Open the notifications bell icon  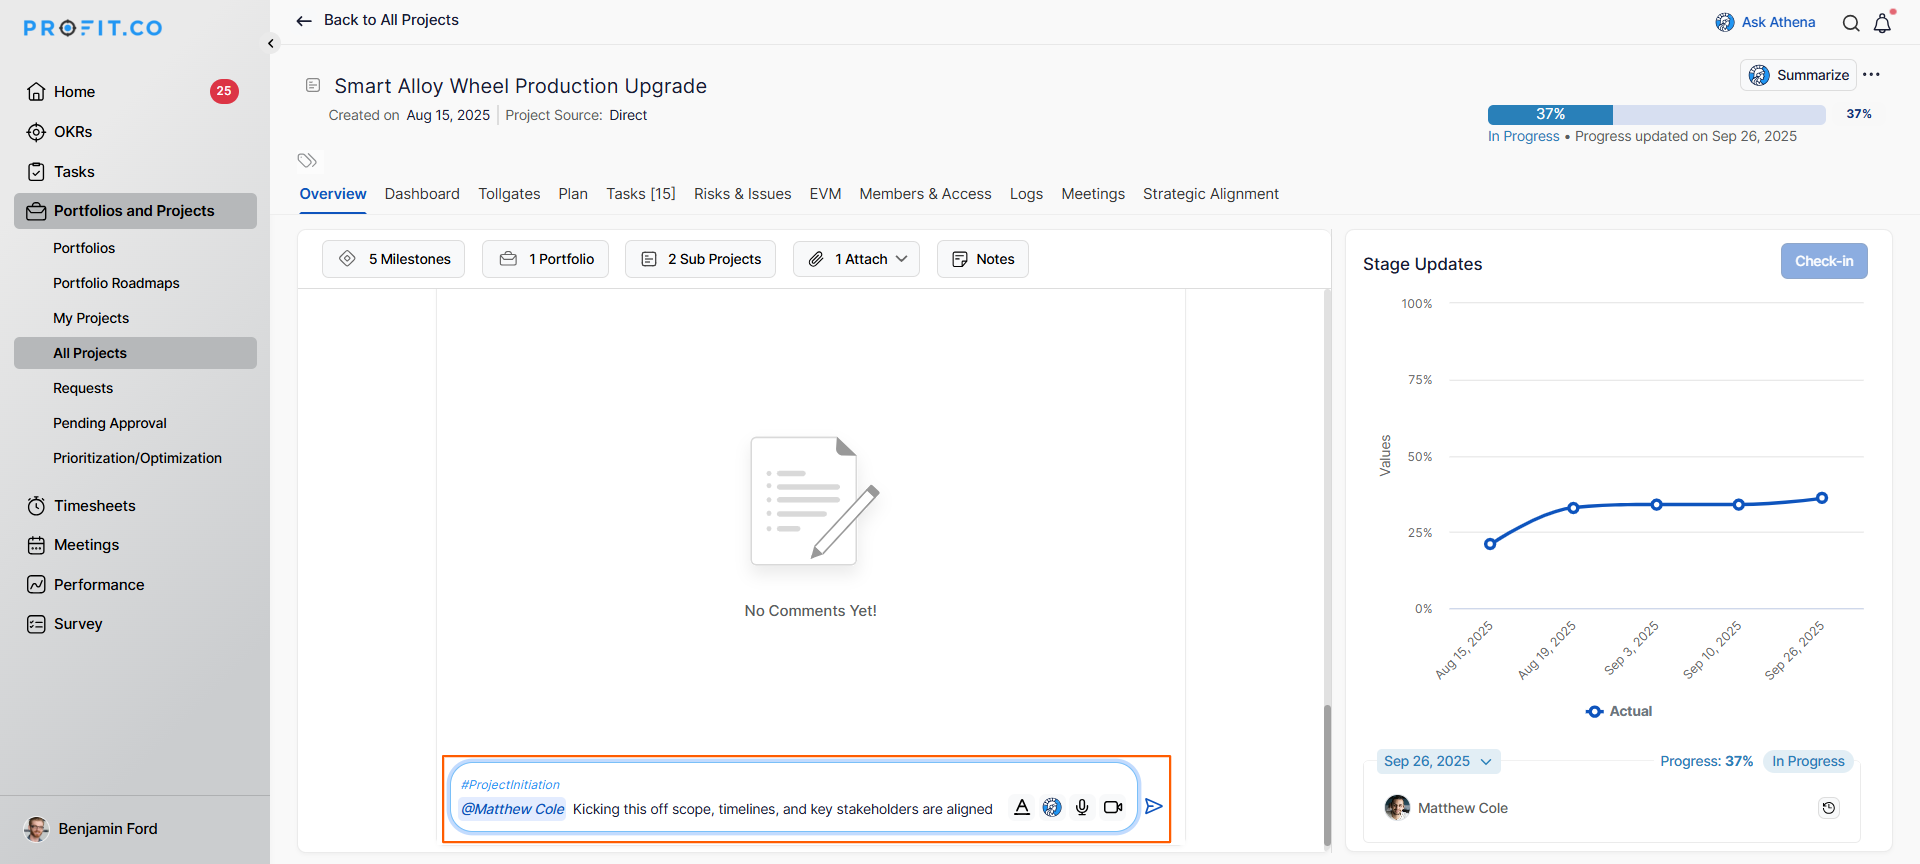click(1883, 23)
